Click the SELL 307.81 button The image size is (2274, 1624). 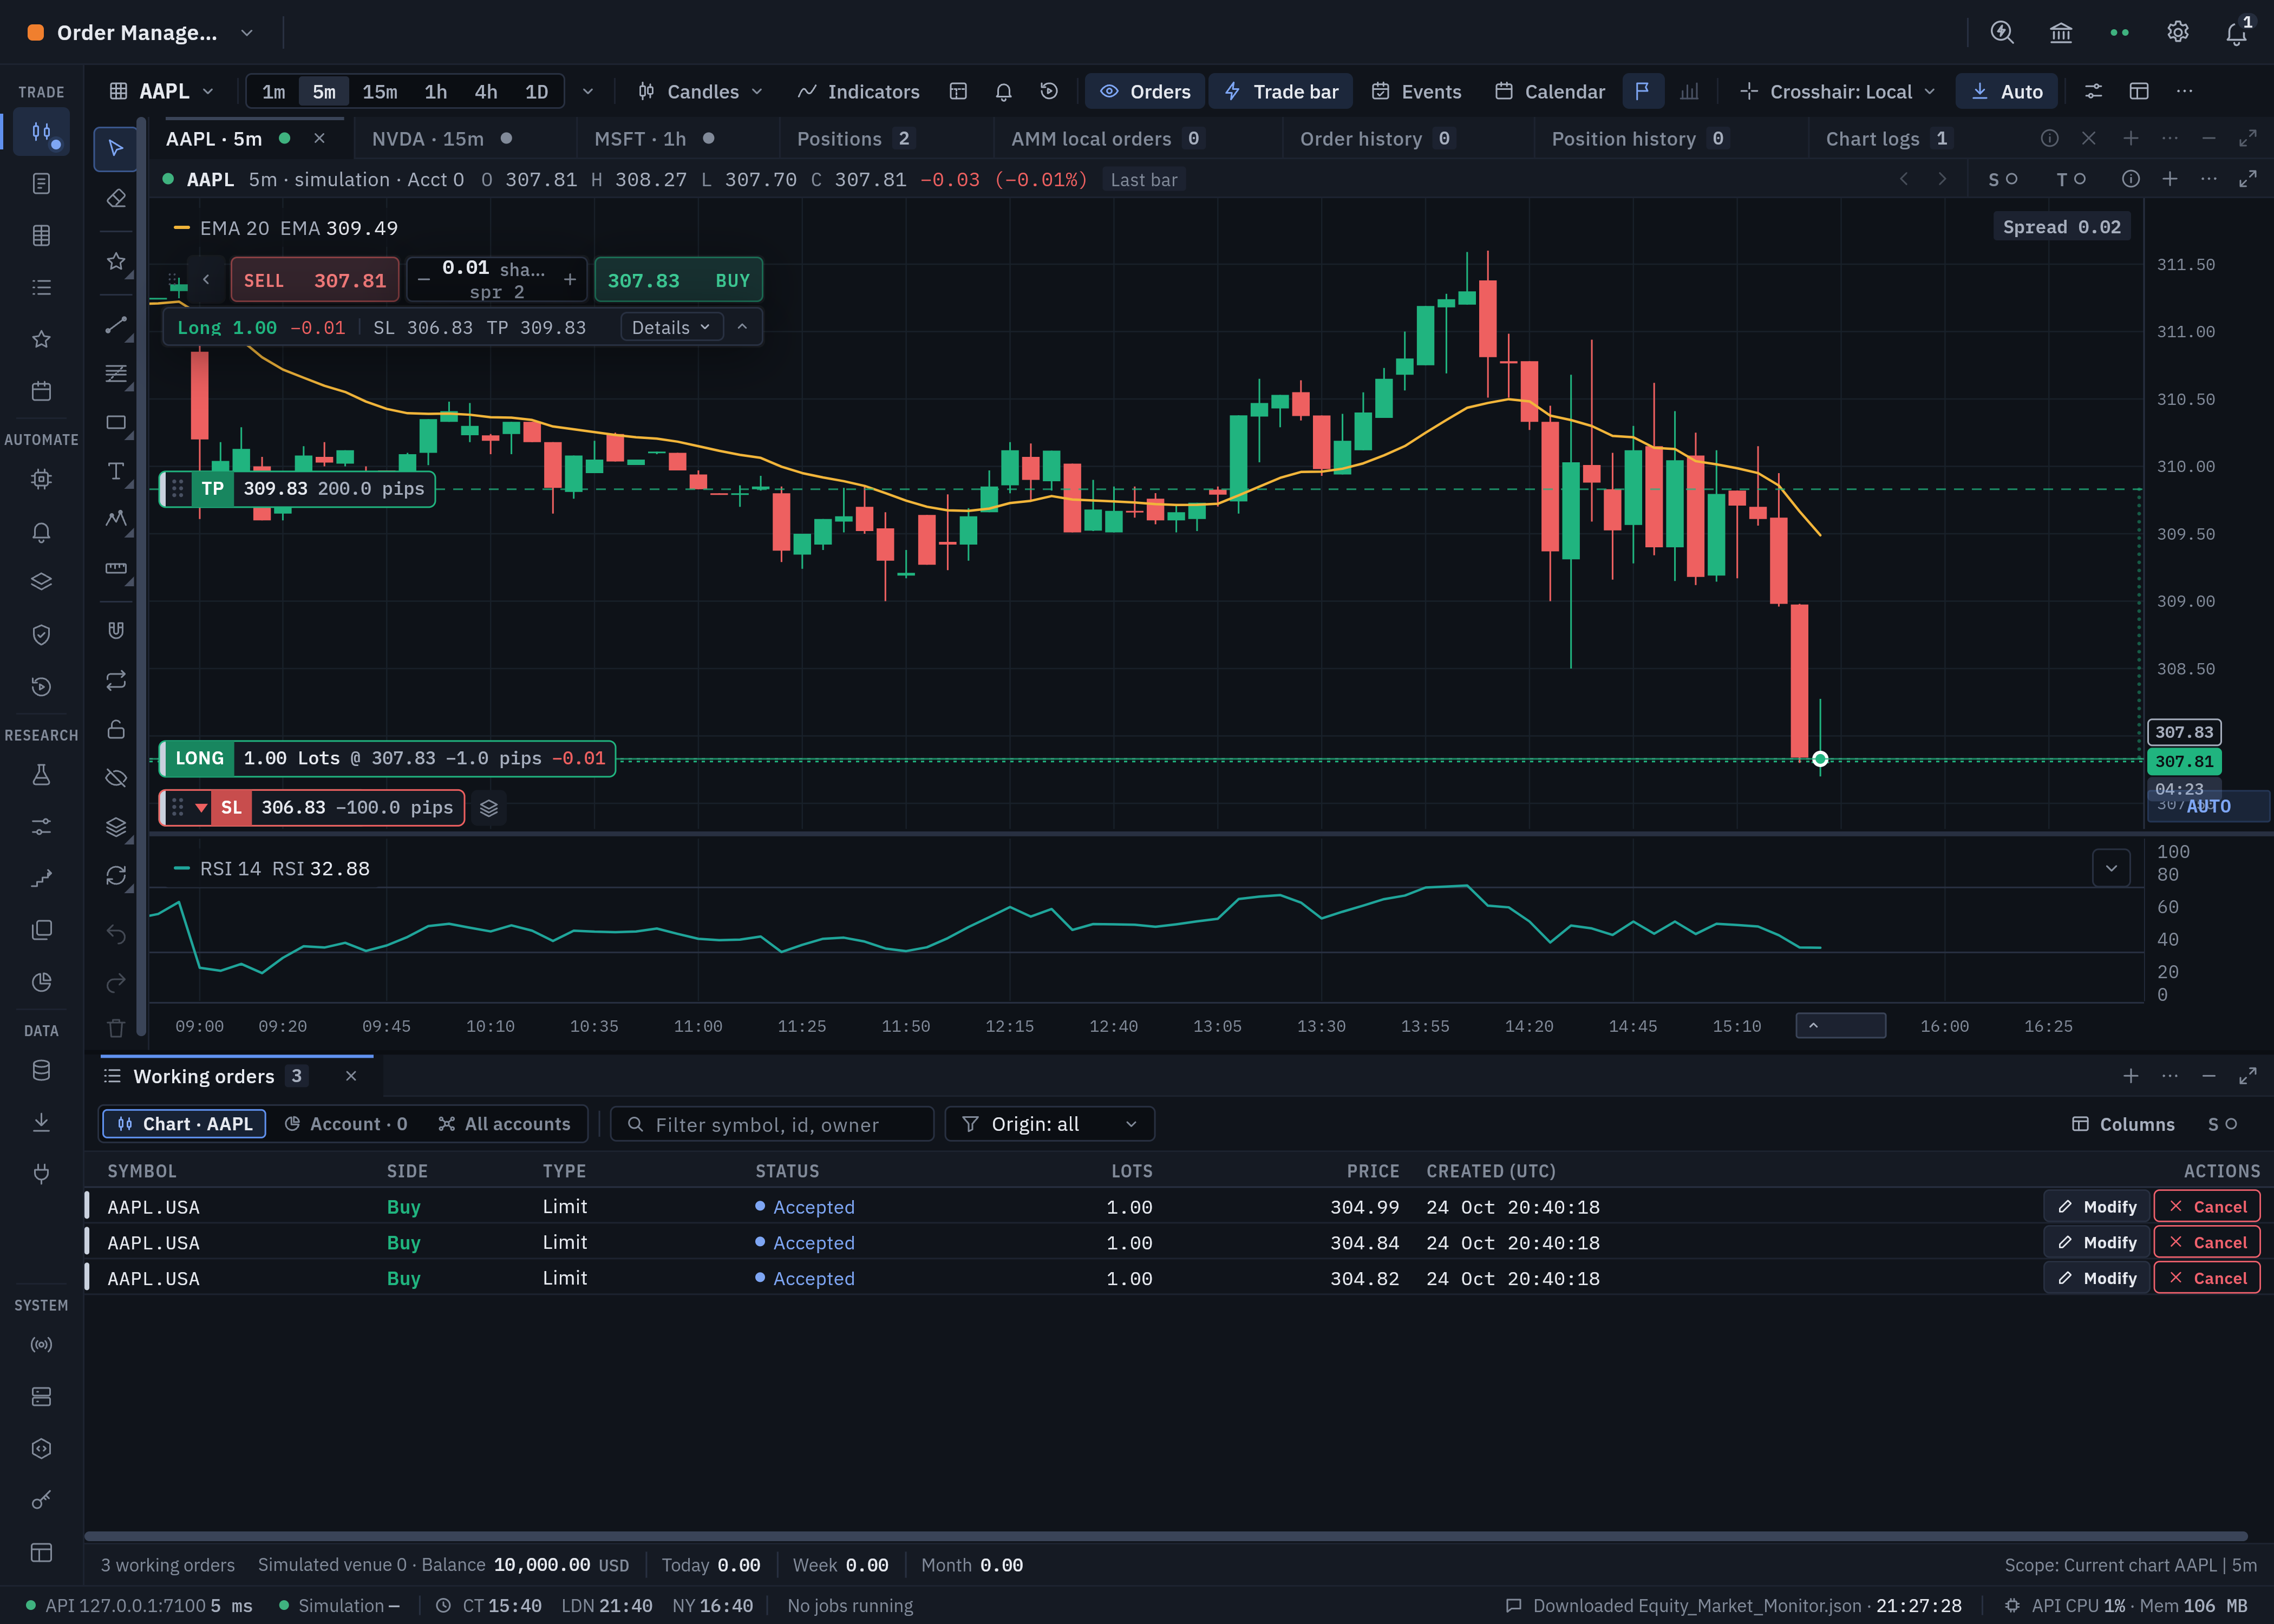pyautogui.click(x=314, y=280)
